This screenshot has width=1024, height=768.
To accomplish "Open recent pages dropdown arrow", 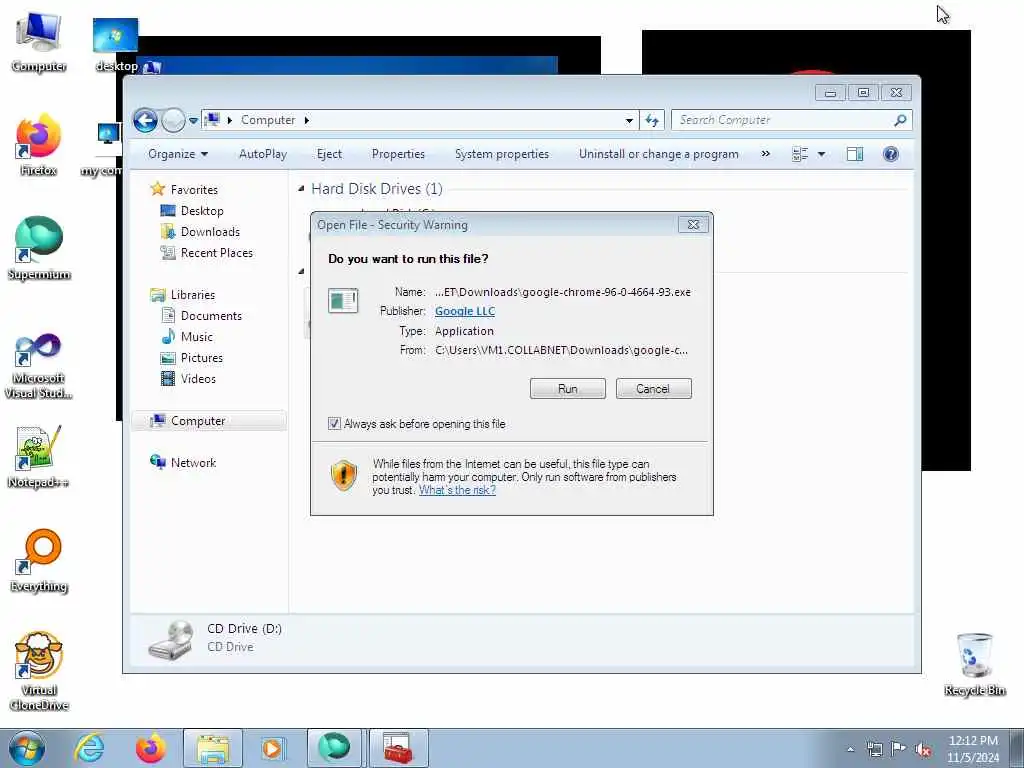I will tap(193, 120).
